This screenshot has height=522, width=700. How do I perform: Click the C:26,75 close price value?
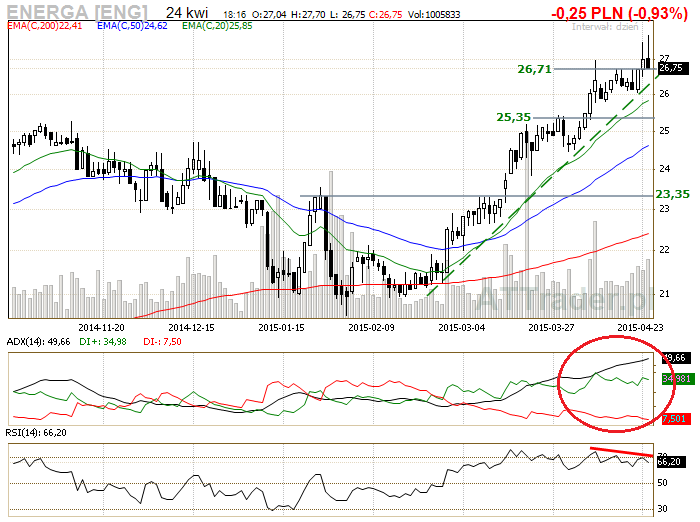click(386, 15)
